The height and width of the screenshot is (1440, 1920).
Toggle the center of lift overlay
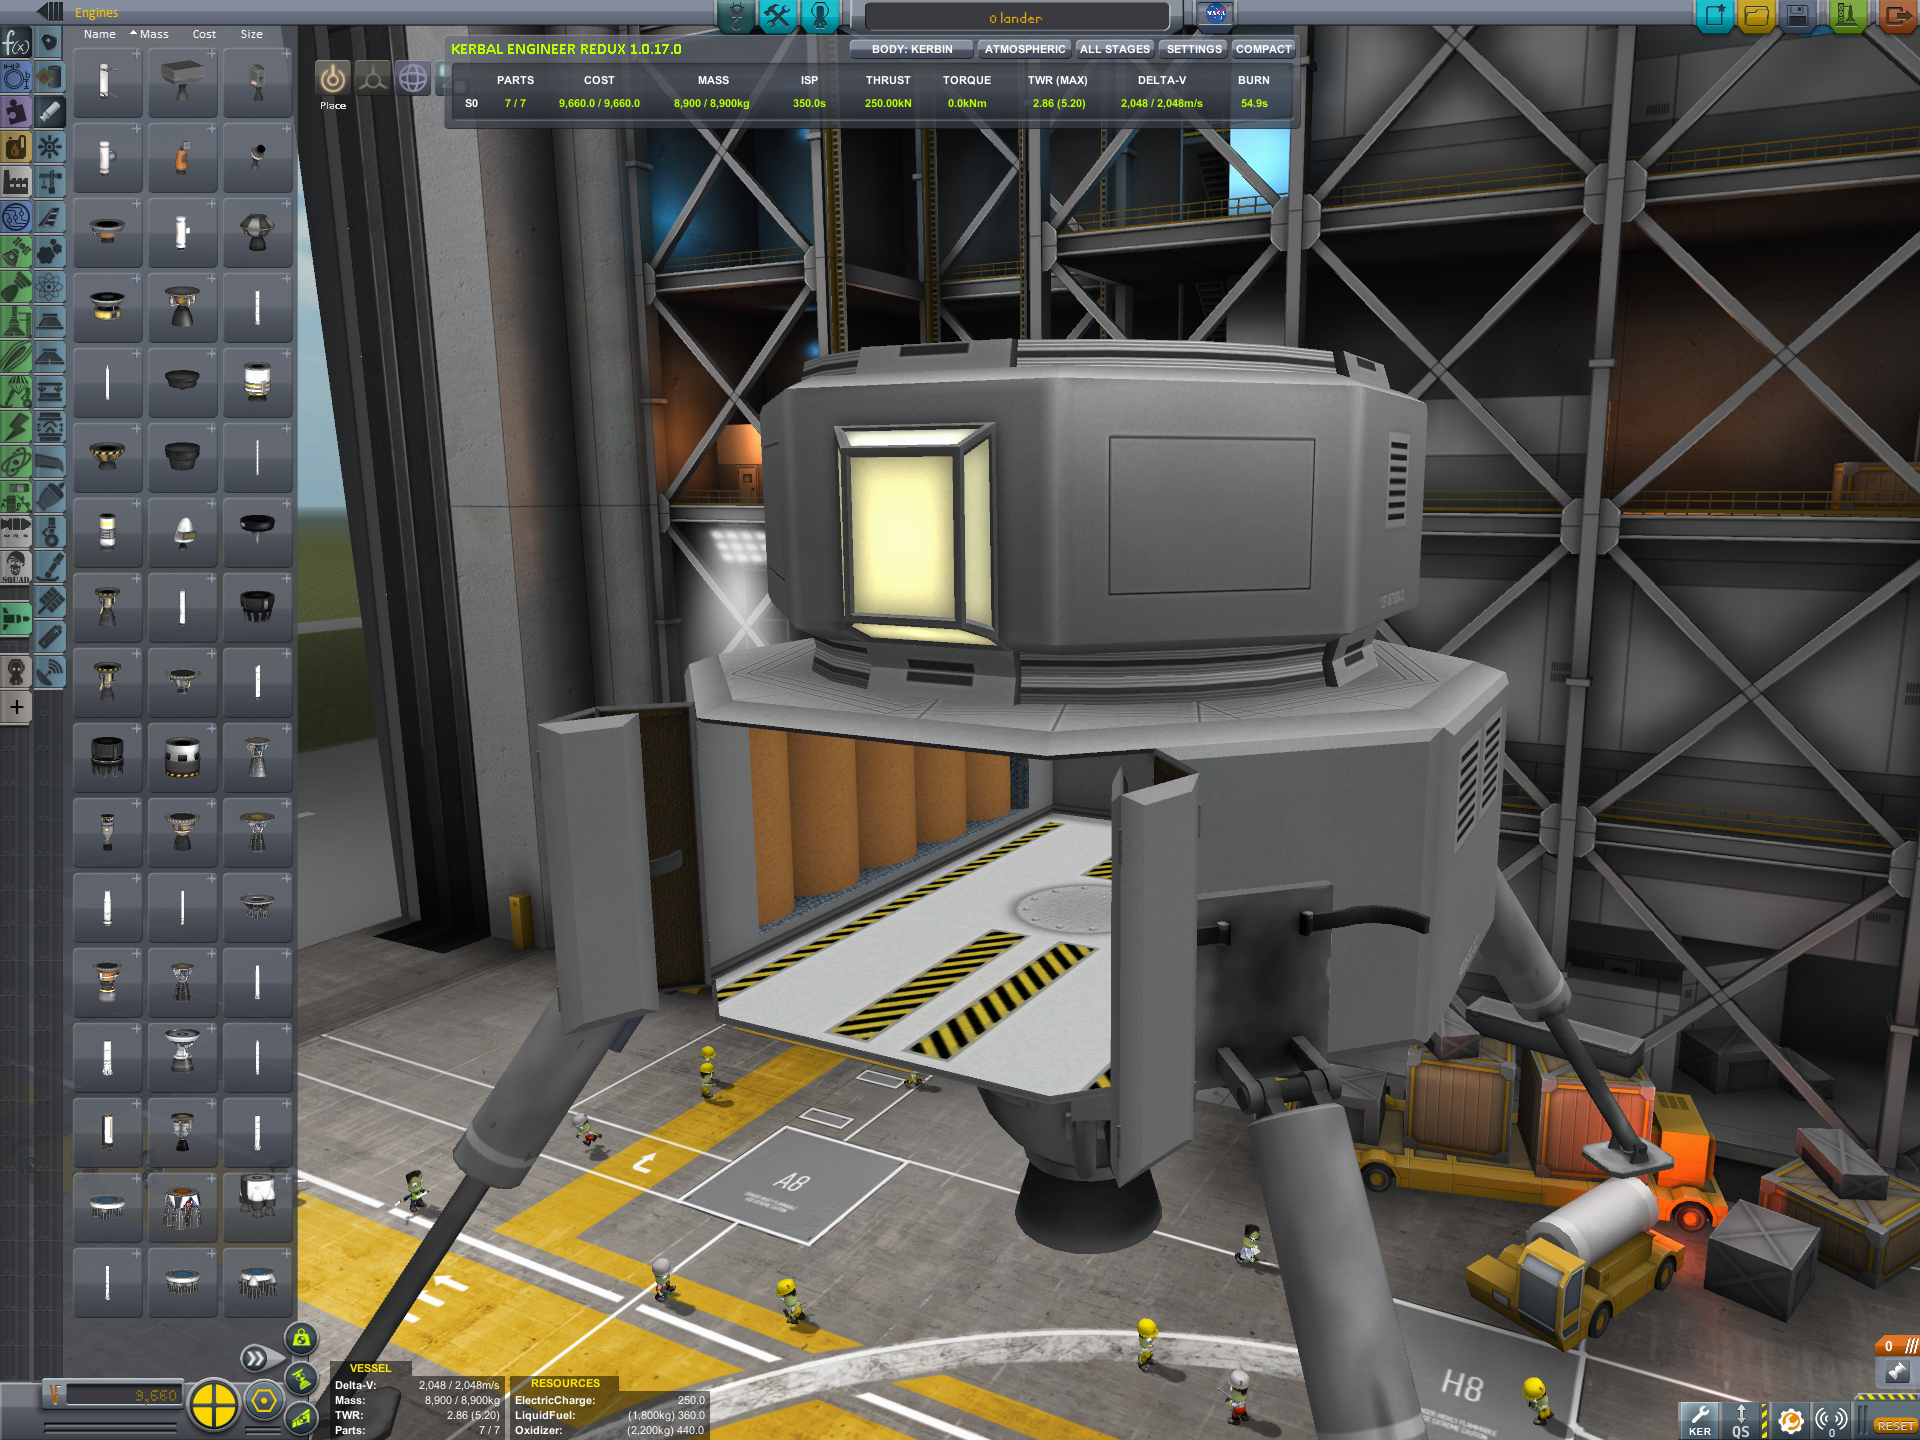300,1417
